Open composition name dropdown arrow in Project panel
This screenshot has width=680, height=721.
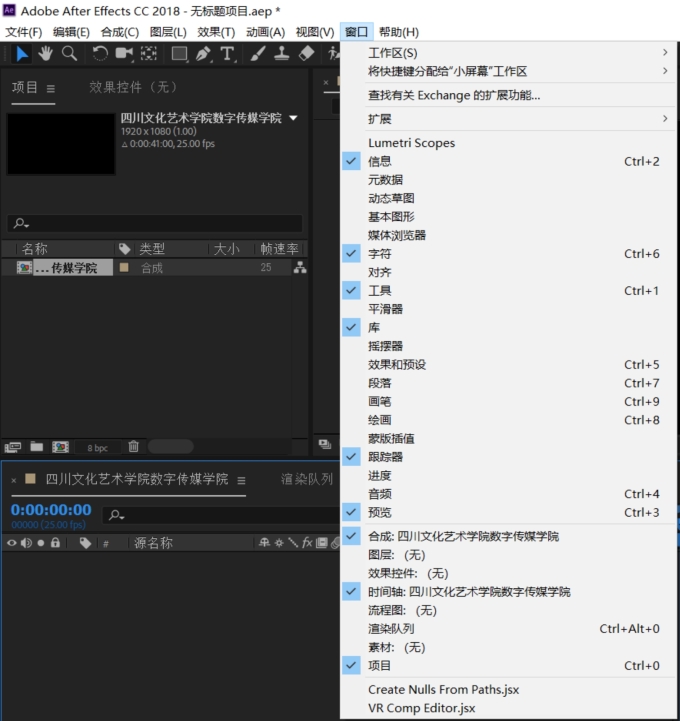point(293,118)
